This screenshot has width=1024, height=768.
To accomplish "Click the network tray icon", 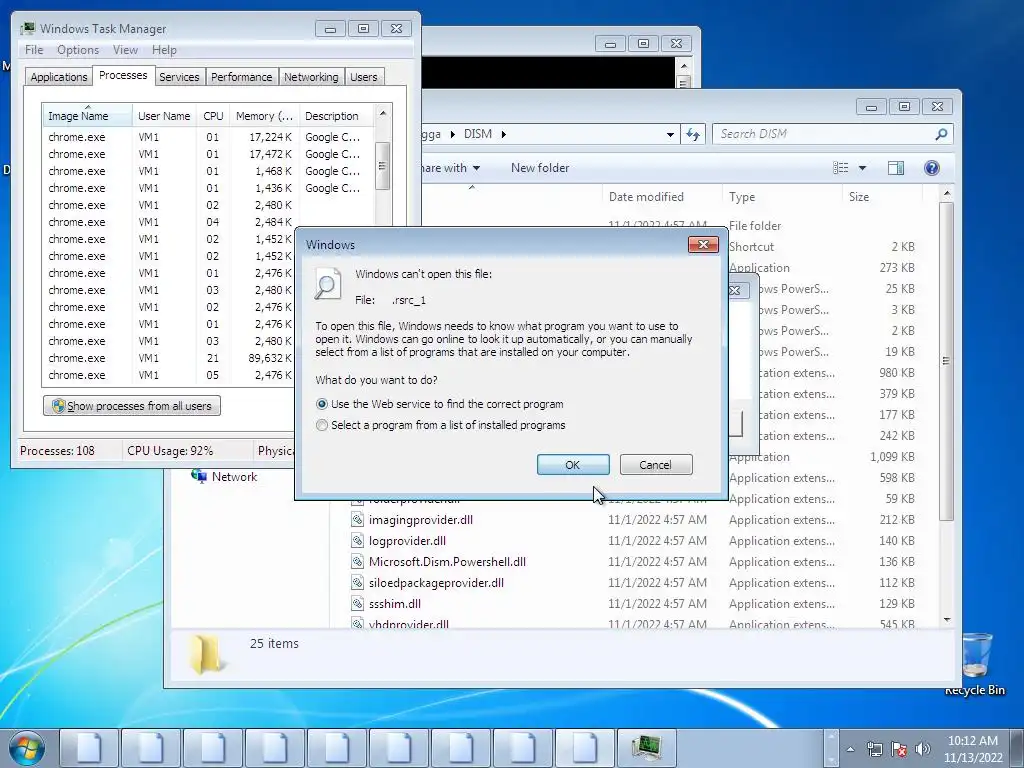I will coord(874,748).
